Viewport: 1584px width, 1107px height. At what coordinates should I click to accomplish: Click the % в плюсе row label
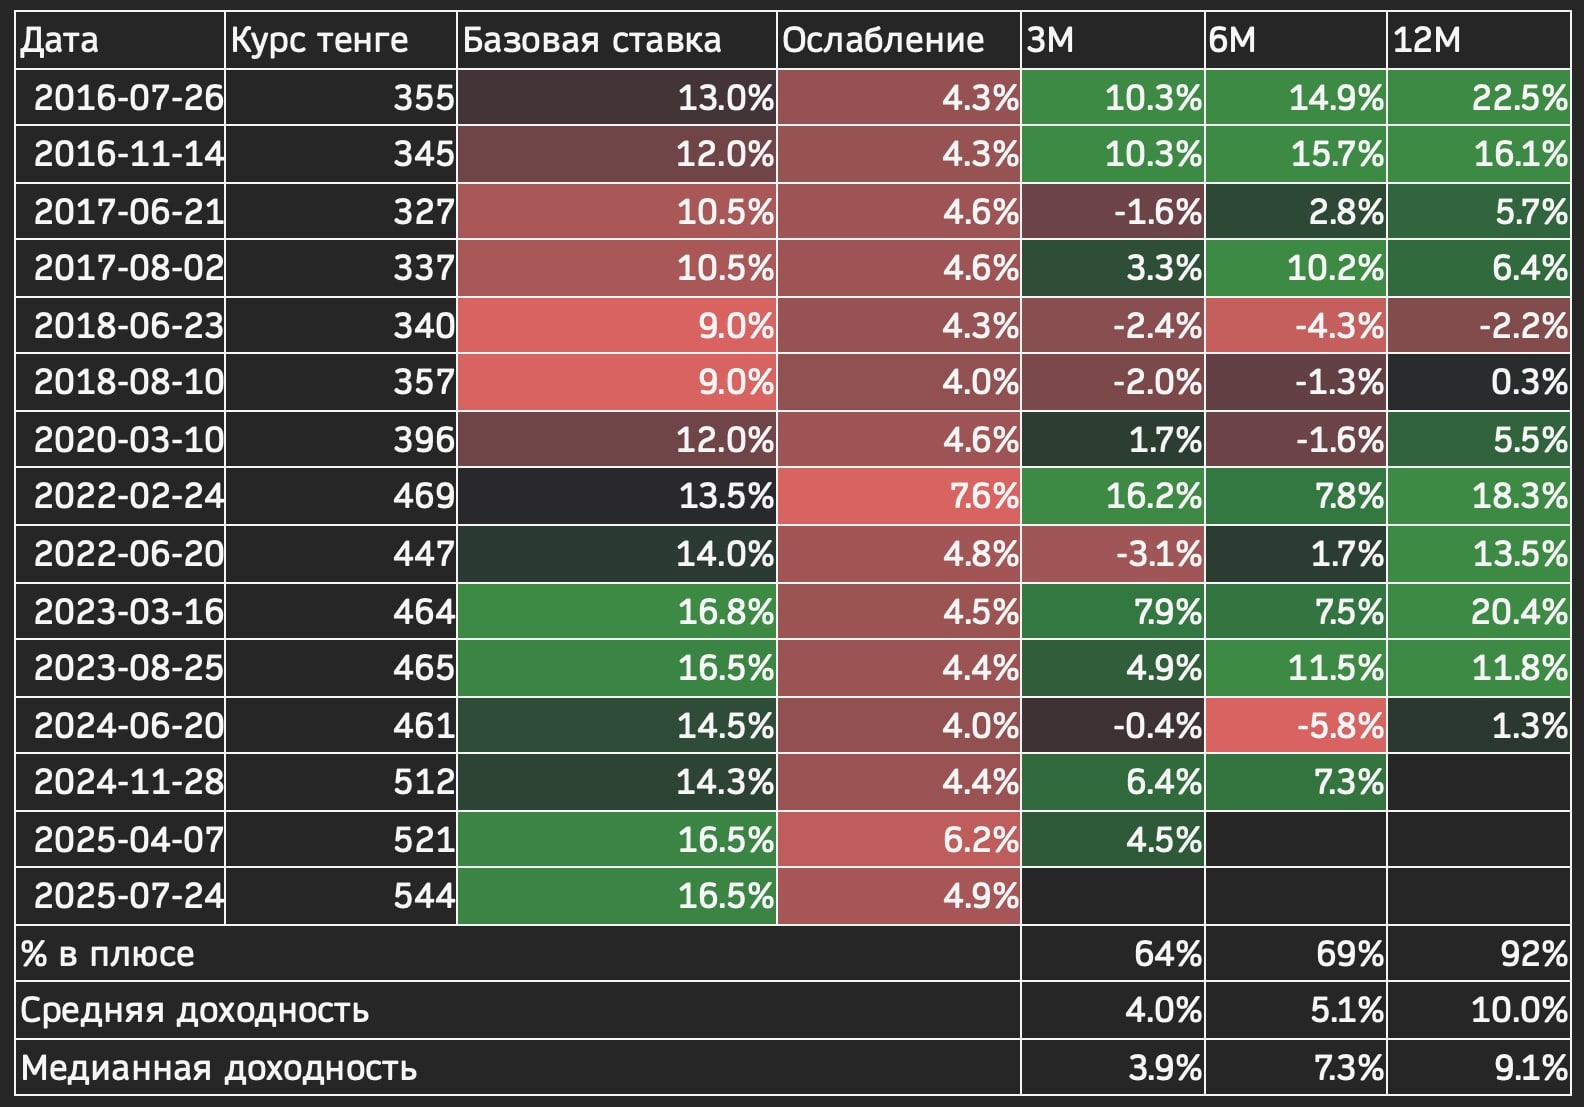pos(108,954)
